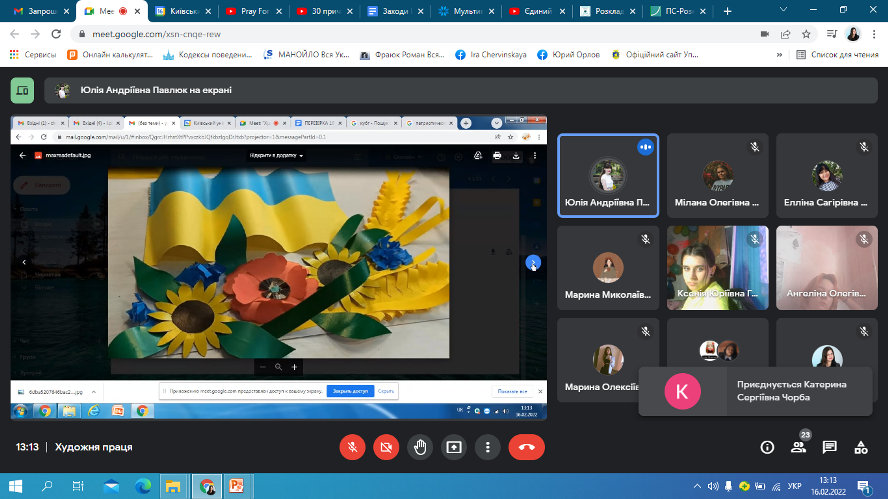Switch to the Київськ calendar tab
Screen dimensions: 888x499
[182, 11]
